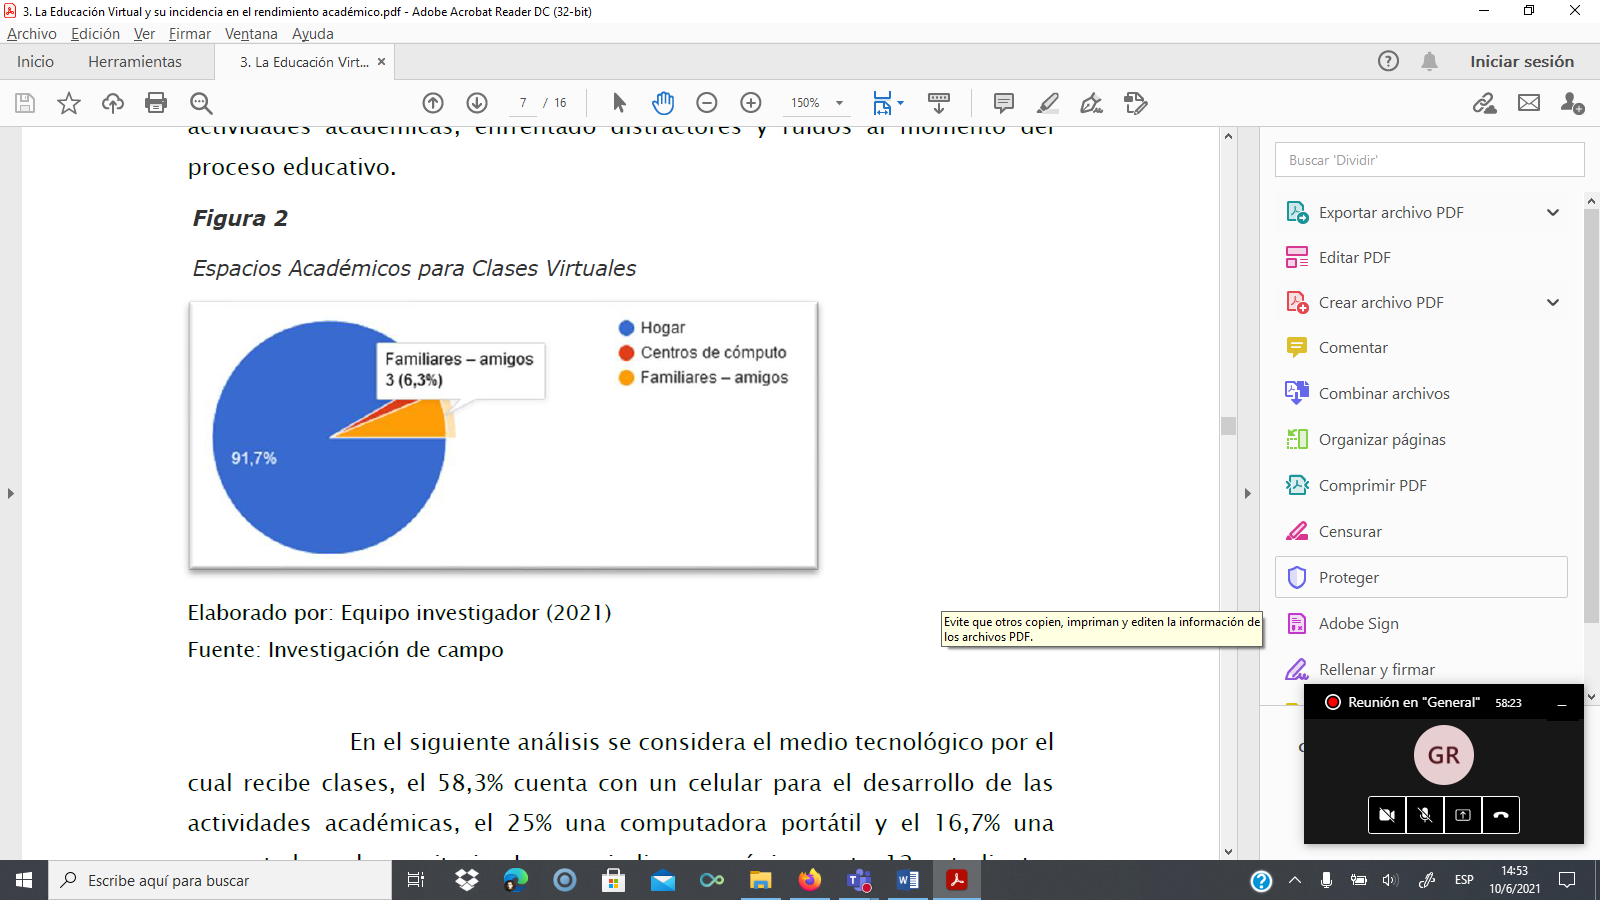Go to next page arrow

[477, 103]
